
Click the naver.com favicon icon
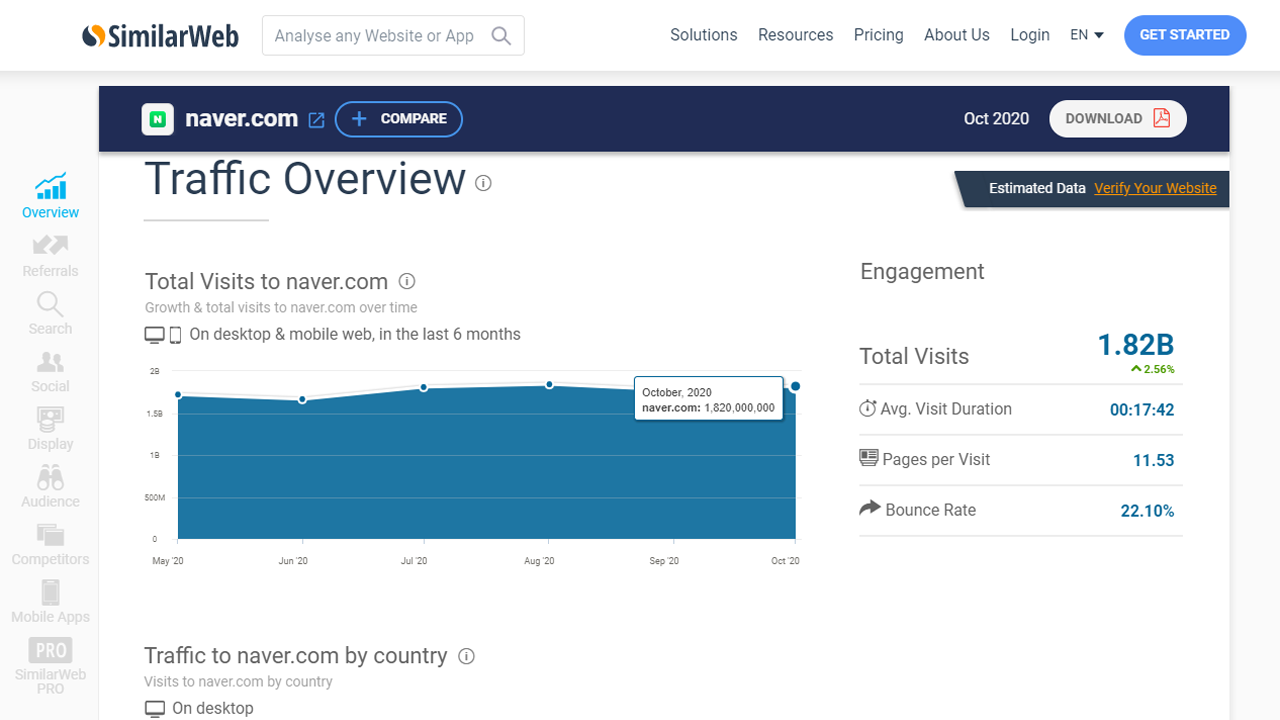tap(158, 120)
